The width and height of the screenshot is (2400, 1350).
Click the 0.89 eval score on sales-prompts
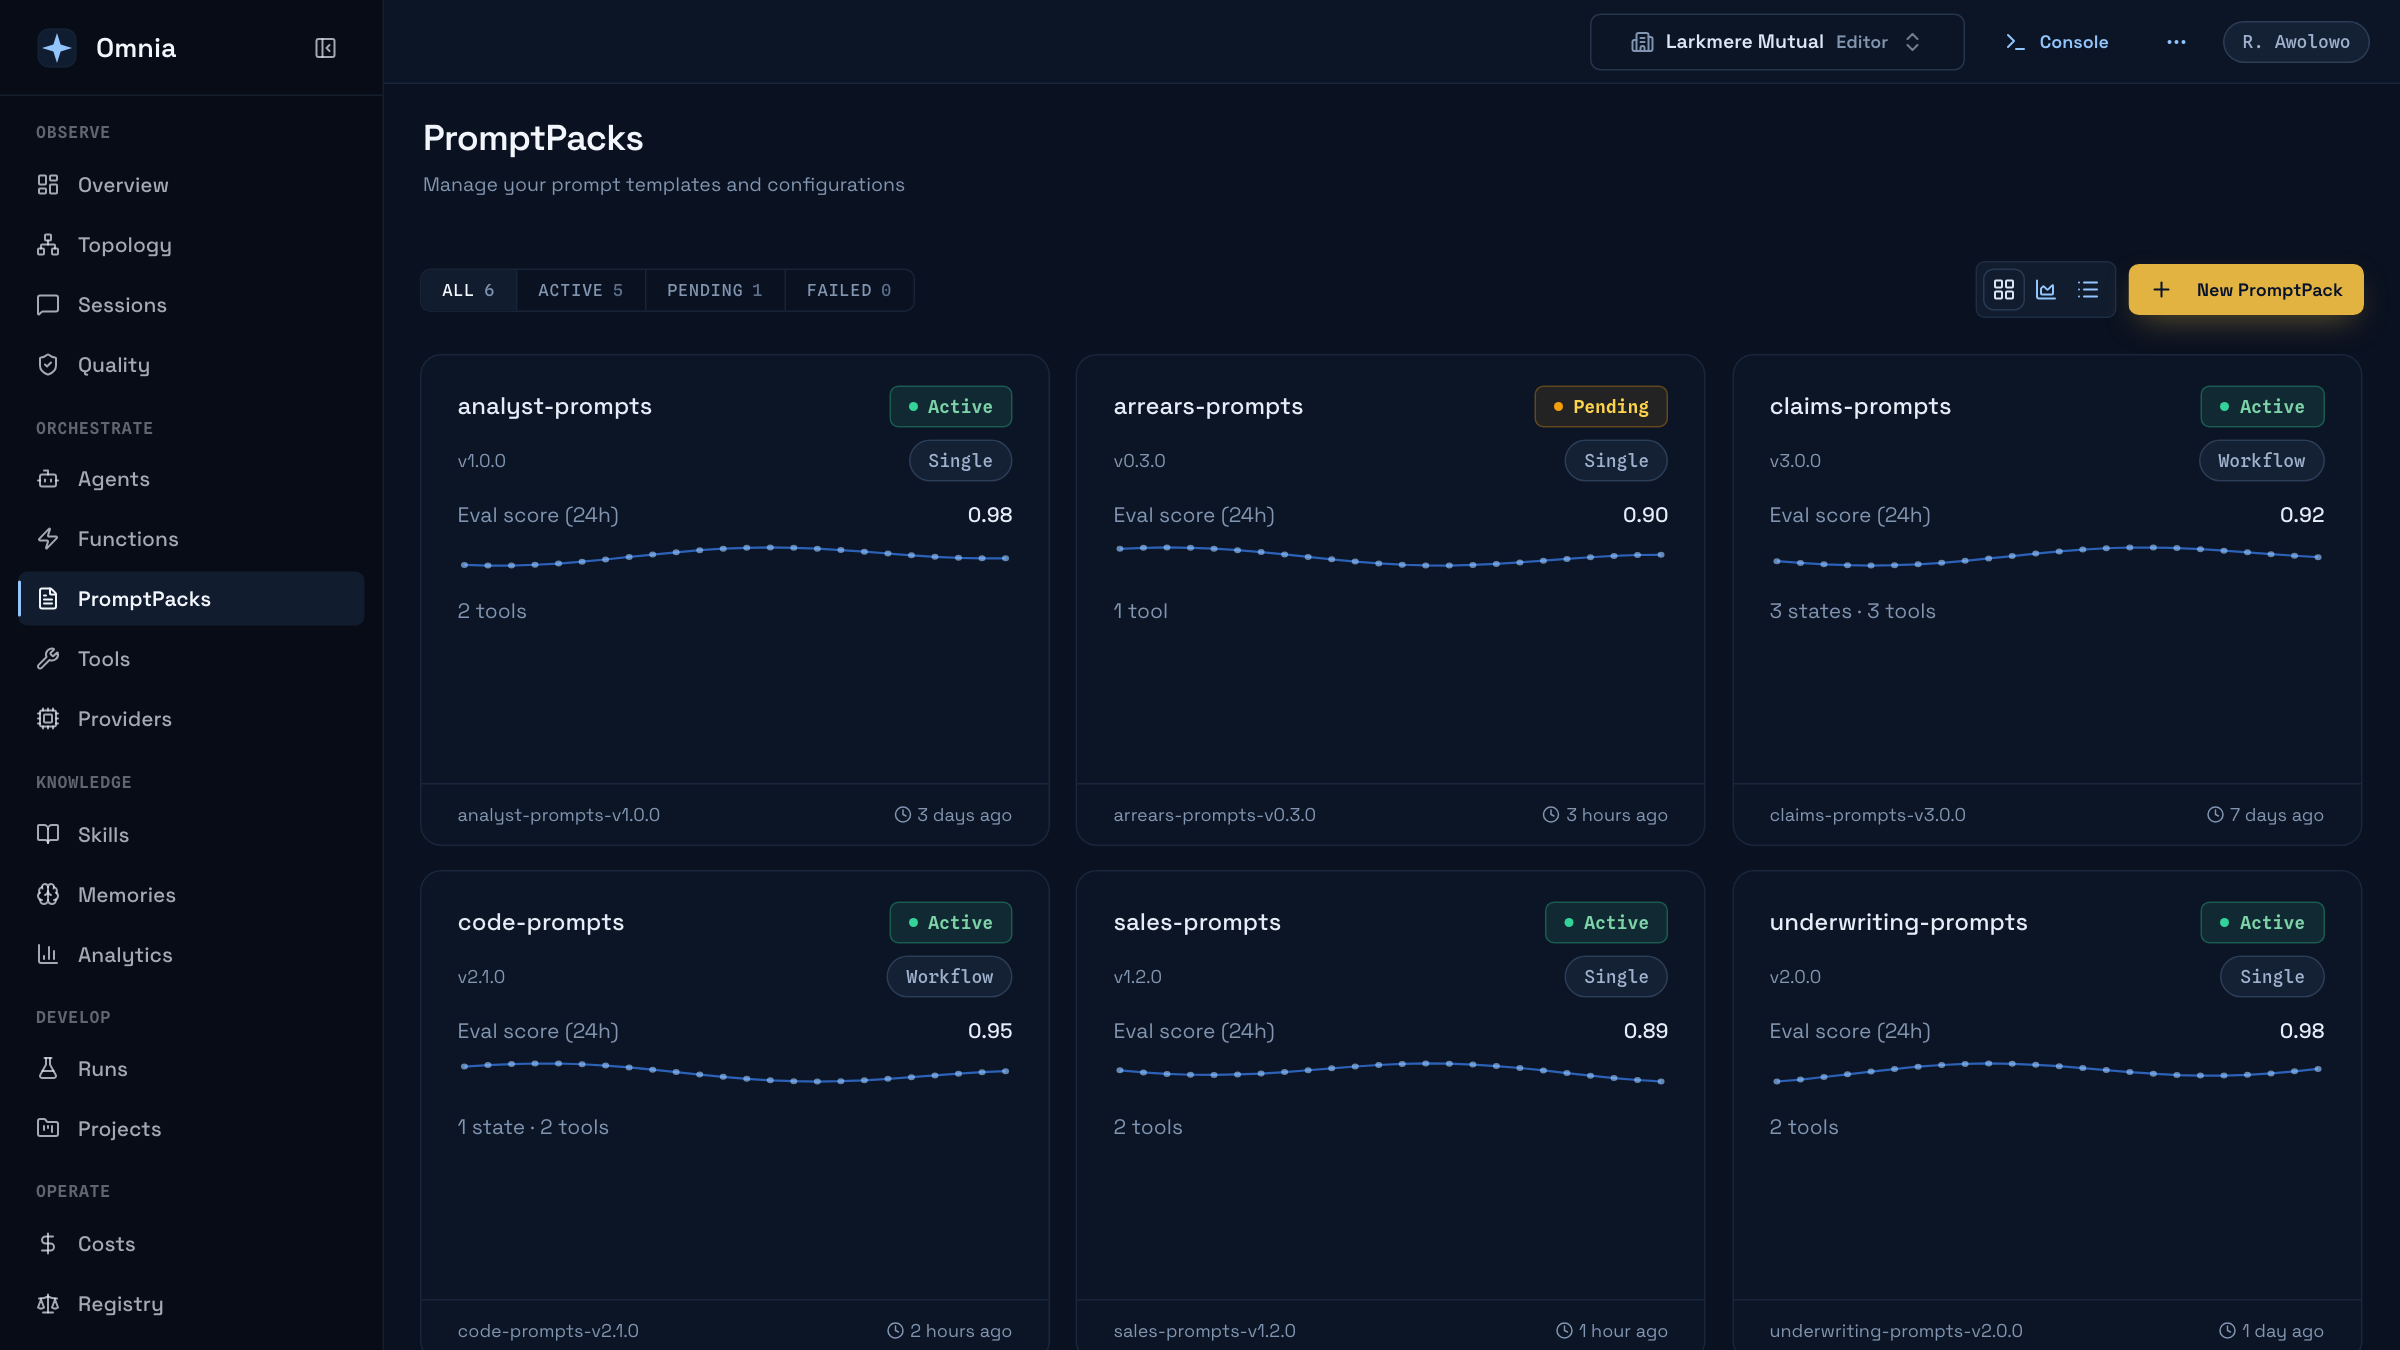pyautogui.click(x=1646, y=1031)
